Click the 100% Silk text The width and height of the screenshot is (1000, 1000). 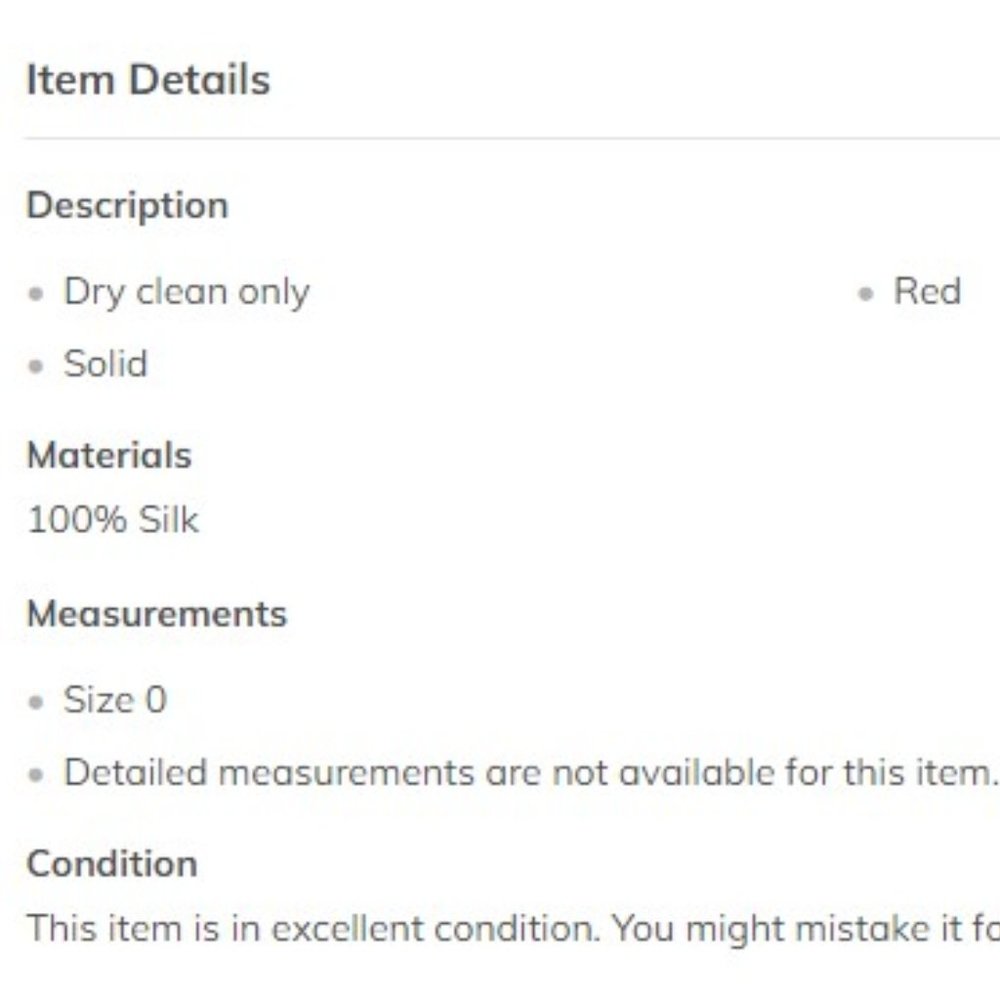pos(113,519)
